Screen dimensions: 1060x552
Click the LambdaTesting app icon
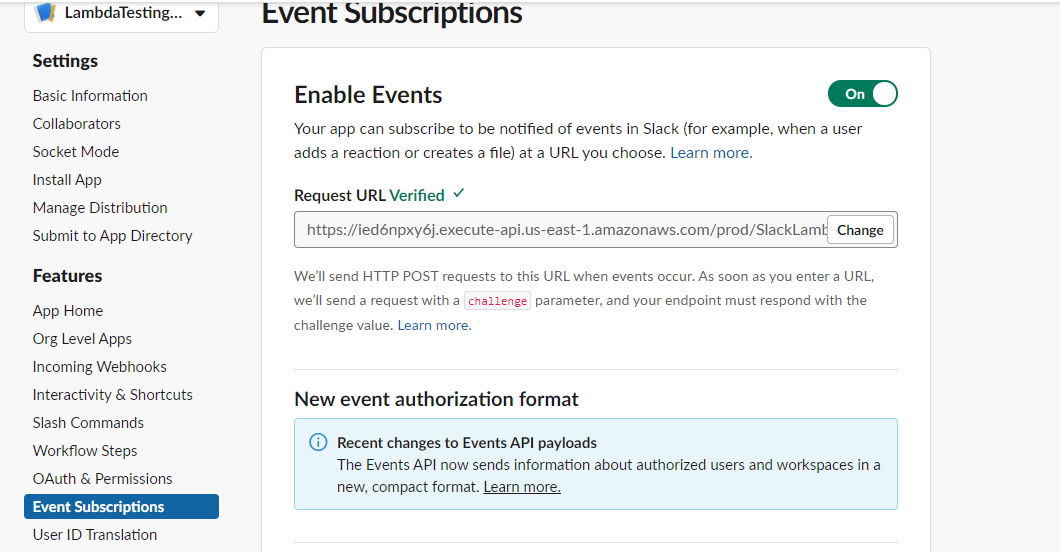(45, 13)
